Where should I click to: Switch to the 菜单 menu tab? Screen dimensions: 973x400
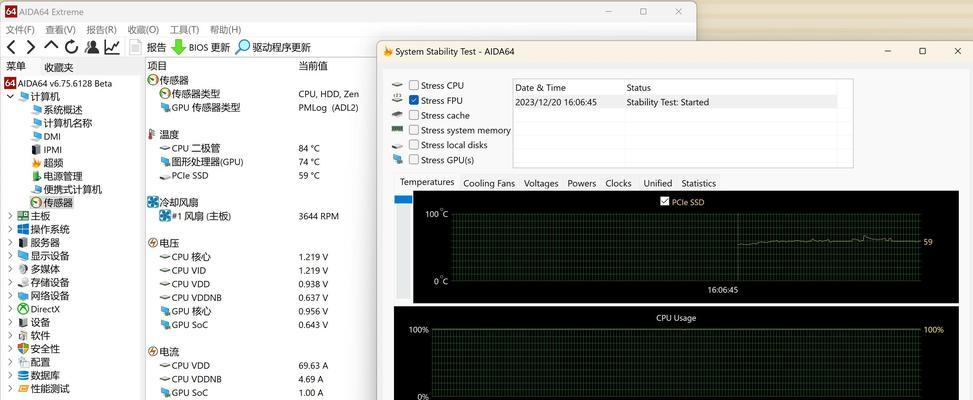tap(17, 67)
